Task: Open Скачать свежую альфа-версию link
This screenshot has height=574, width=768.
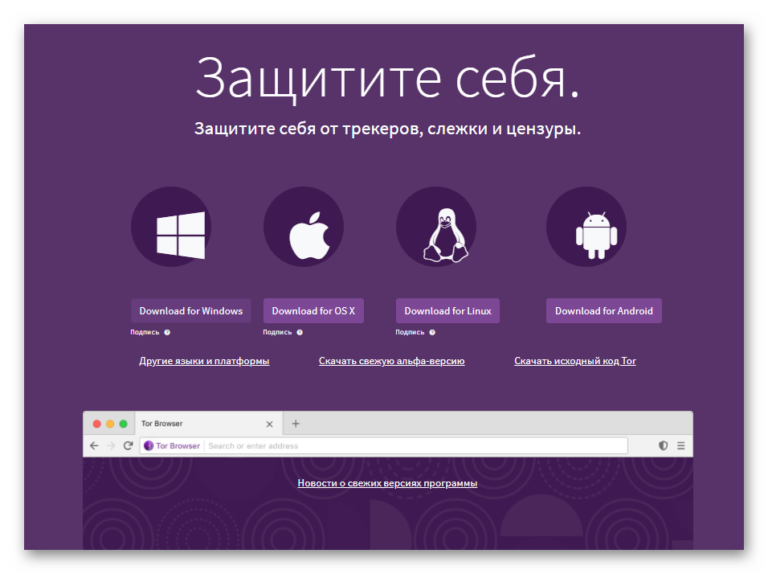Action: click(392, 361)
